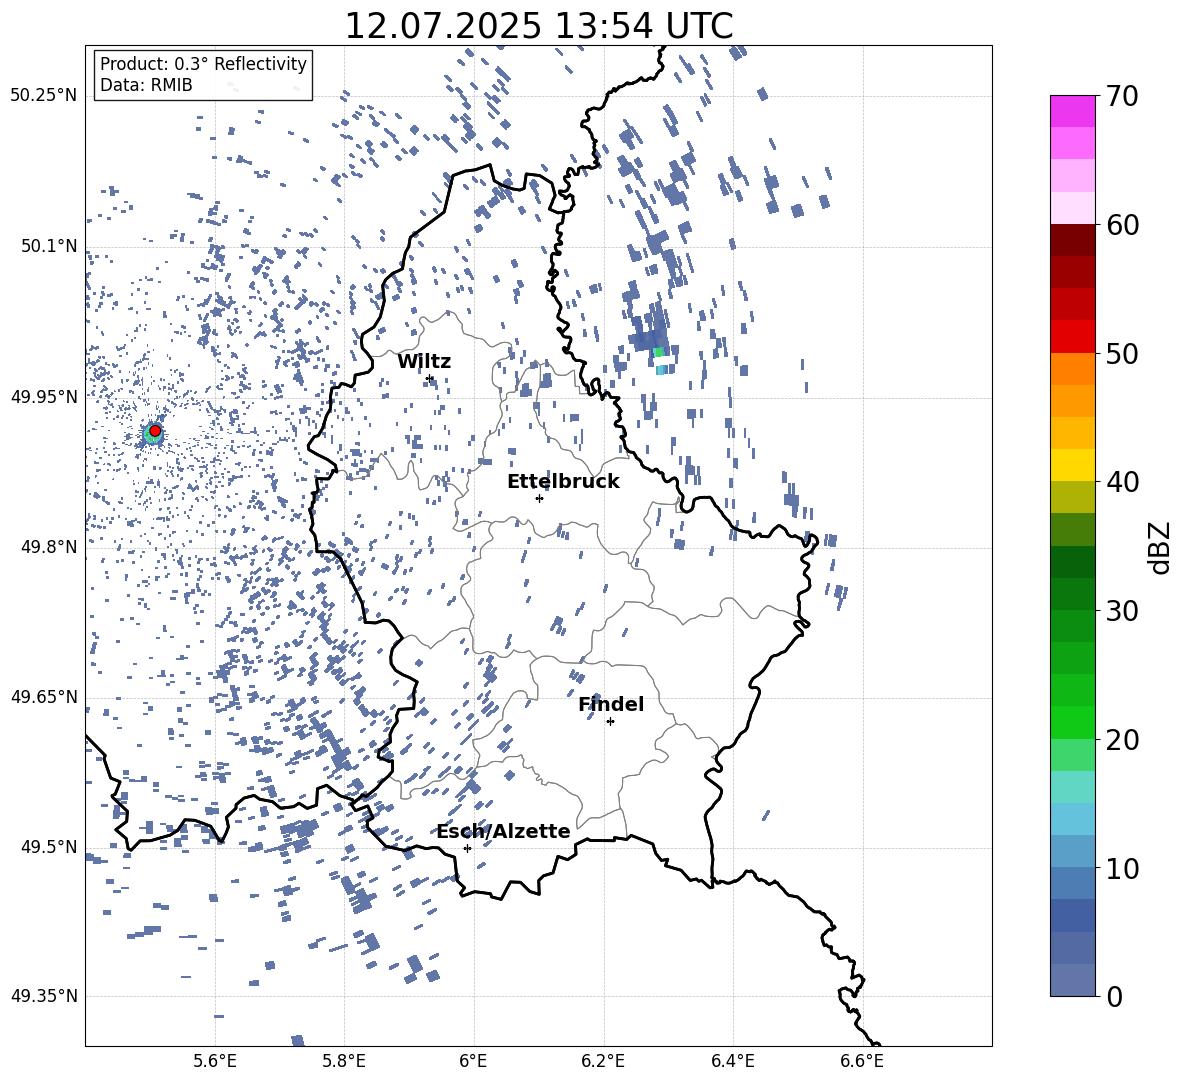Click the colorbar tick label 70
This screenshot has height=1081, width=1184.
1122,96
